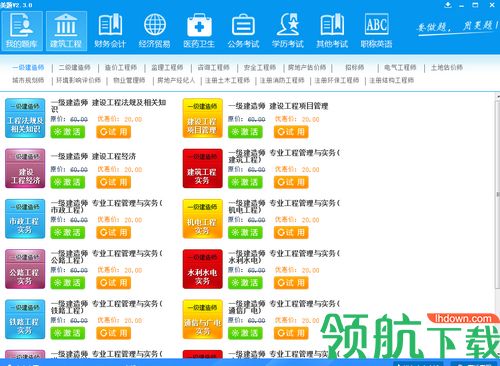Open the 经济贸易 globe icon

click(155, 31)
